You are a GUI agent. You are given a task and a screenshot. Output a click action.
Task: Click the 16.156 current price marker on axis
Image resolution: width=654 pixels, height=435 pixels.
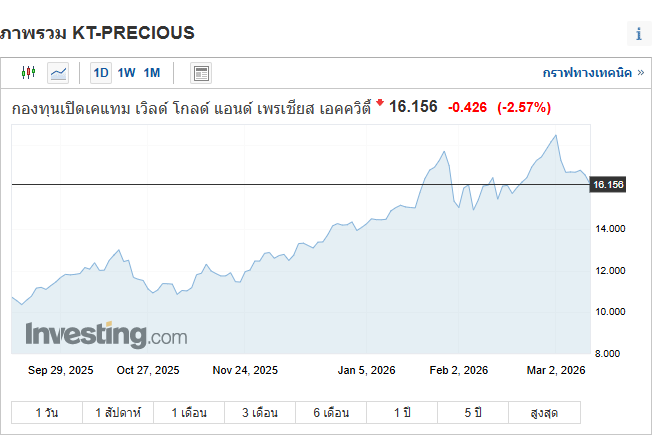pyautogui.click(x=608, y=185)
